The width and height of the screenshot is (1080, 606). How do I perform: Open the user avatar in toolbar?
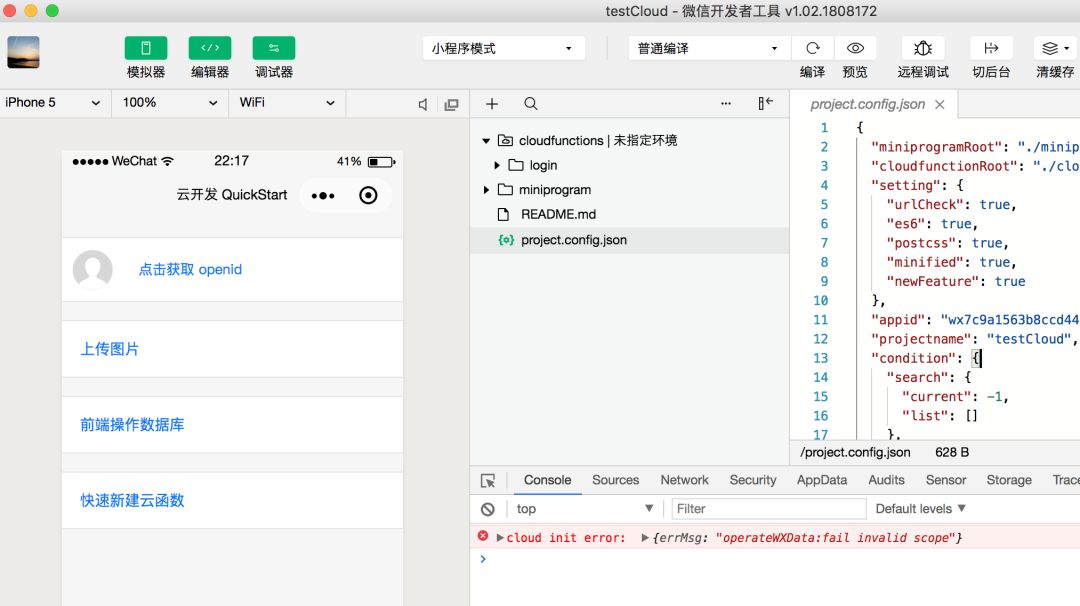(x=23, y=52)
